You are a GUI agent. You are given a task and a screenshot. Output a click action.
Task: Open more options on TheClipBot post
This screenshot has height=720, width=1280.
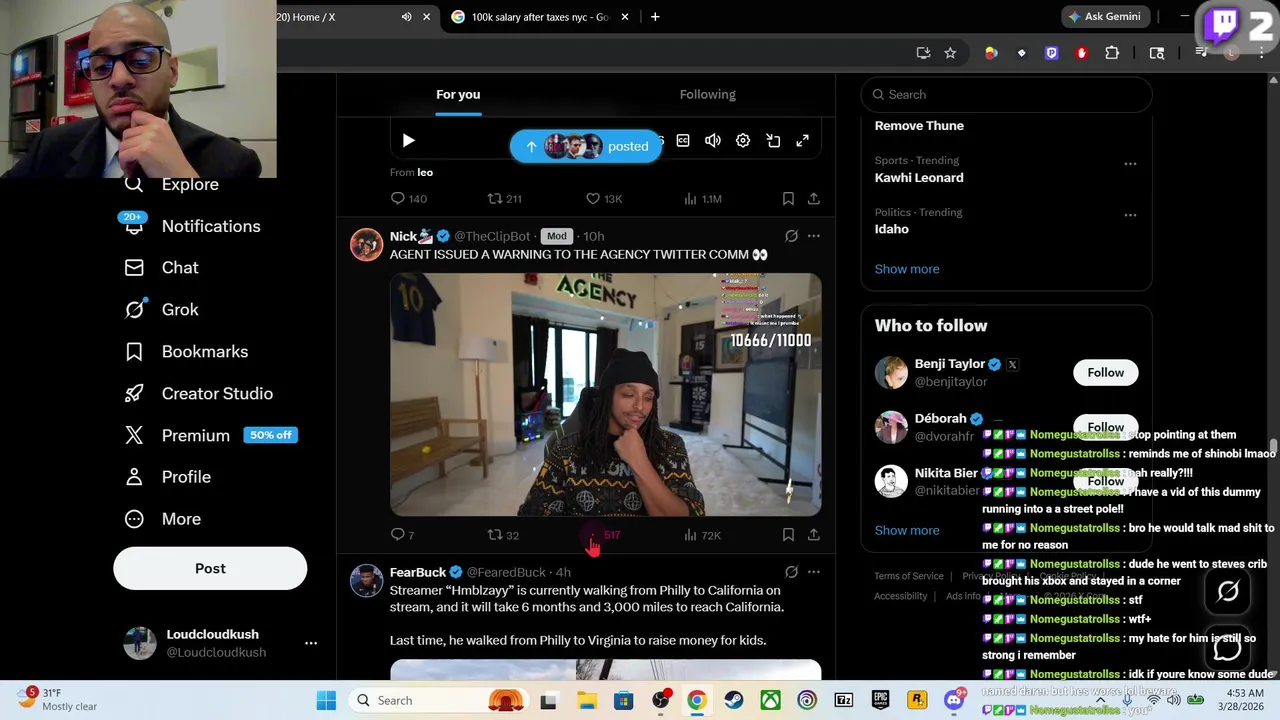814,236
